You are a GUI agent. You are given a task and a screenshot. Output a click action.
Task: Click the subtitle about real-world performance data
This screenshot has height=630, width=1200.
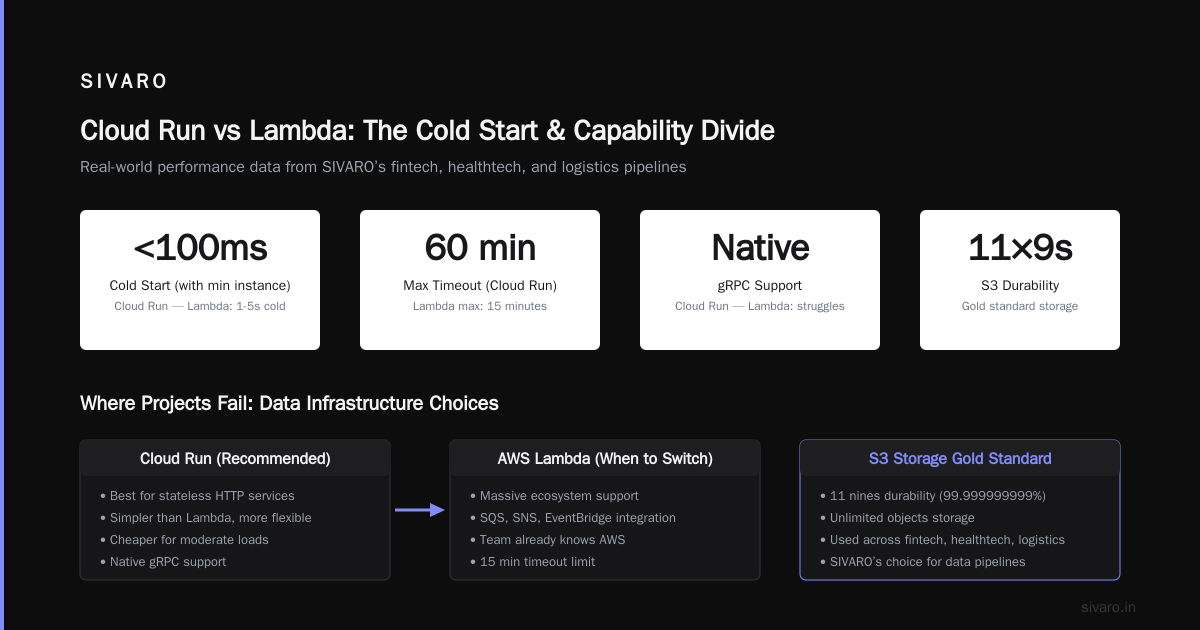coord(383,167)
